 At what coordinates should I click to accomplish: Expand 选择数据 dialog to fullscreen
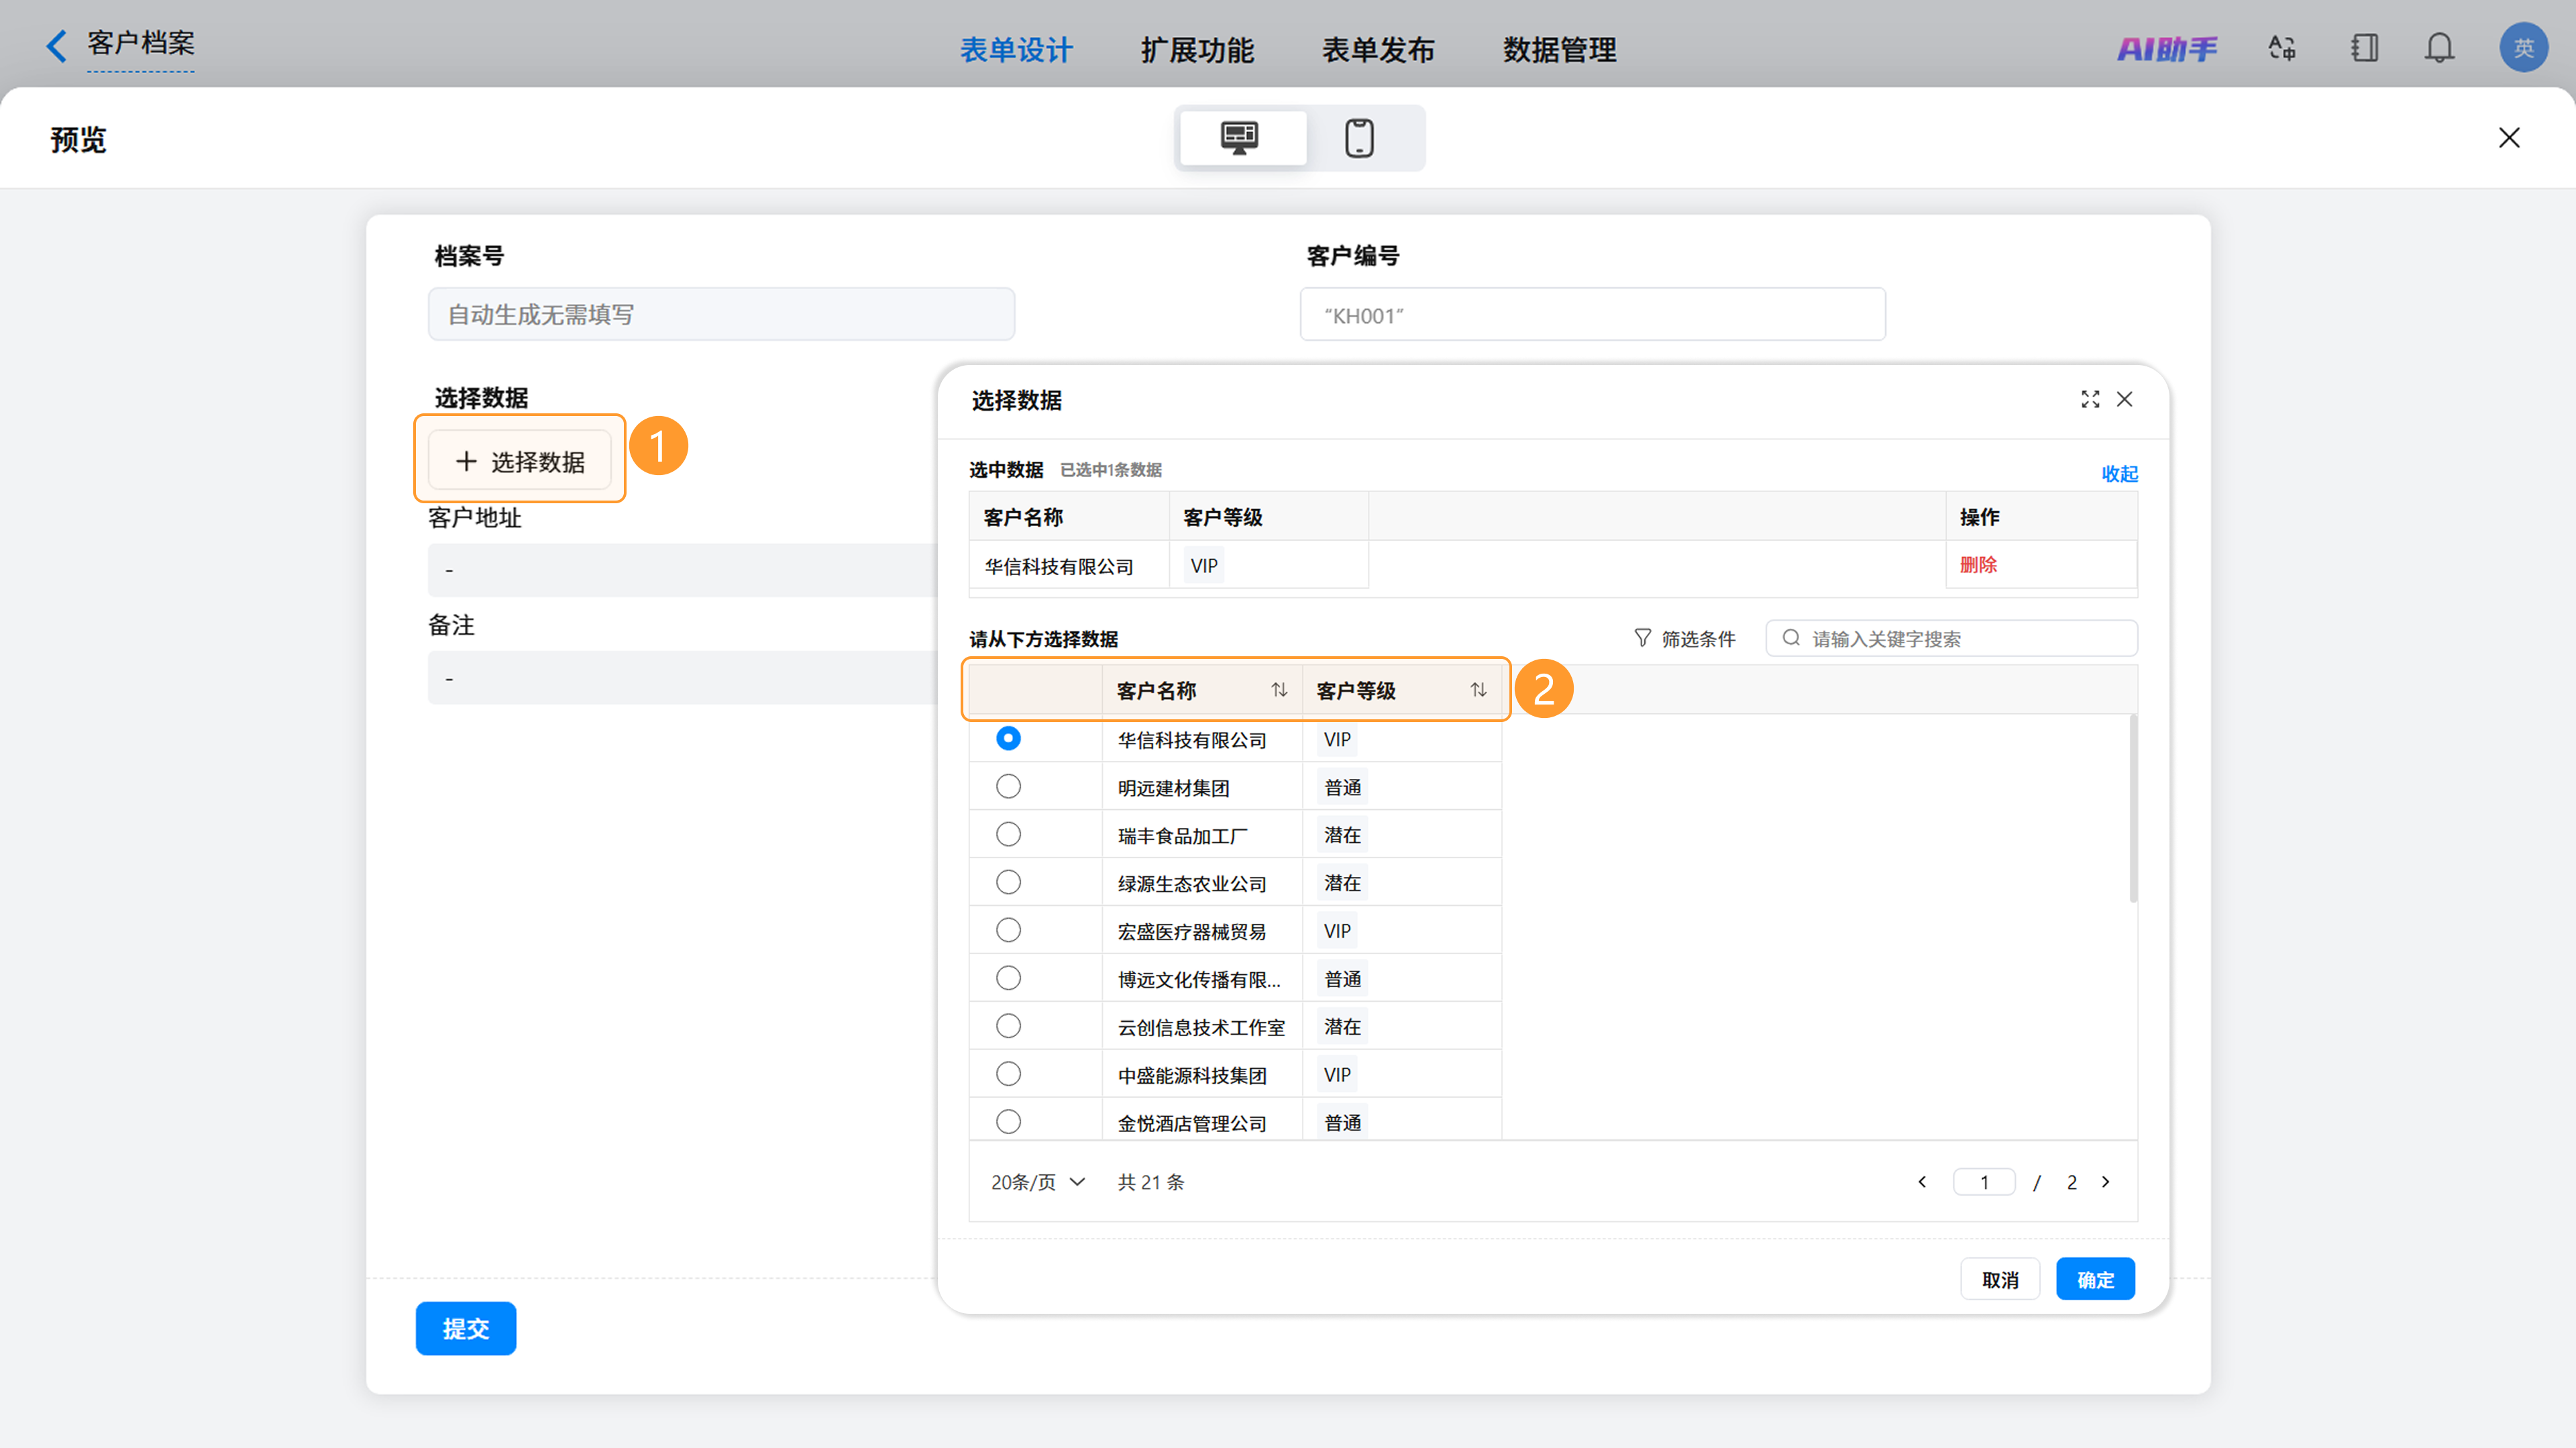[x=2090, y=399]
